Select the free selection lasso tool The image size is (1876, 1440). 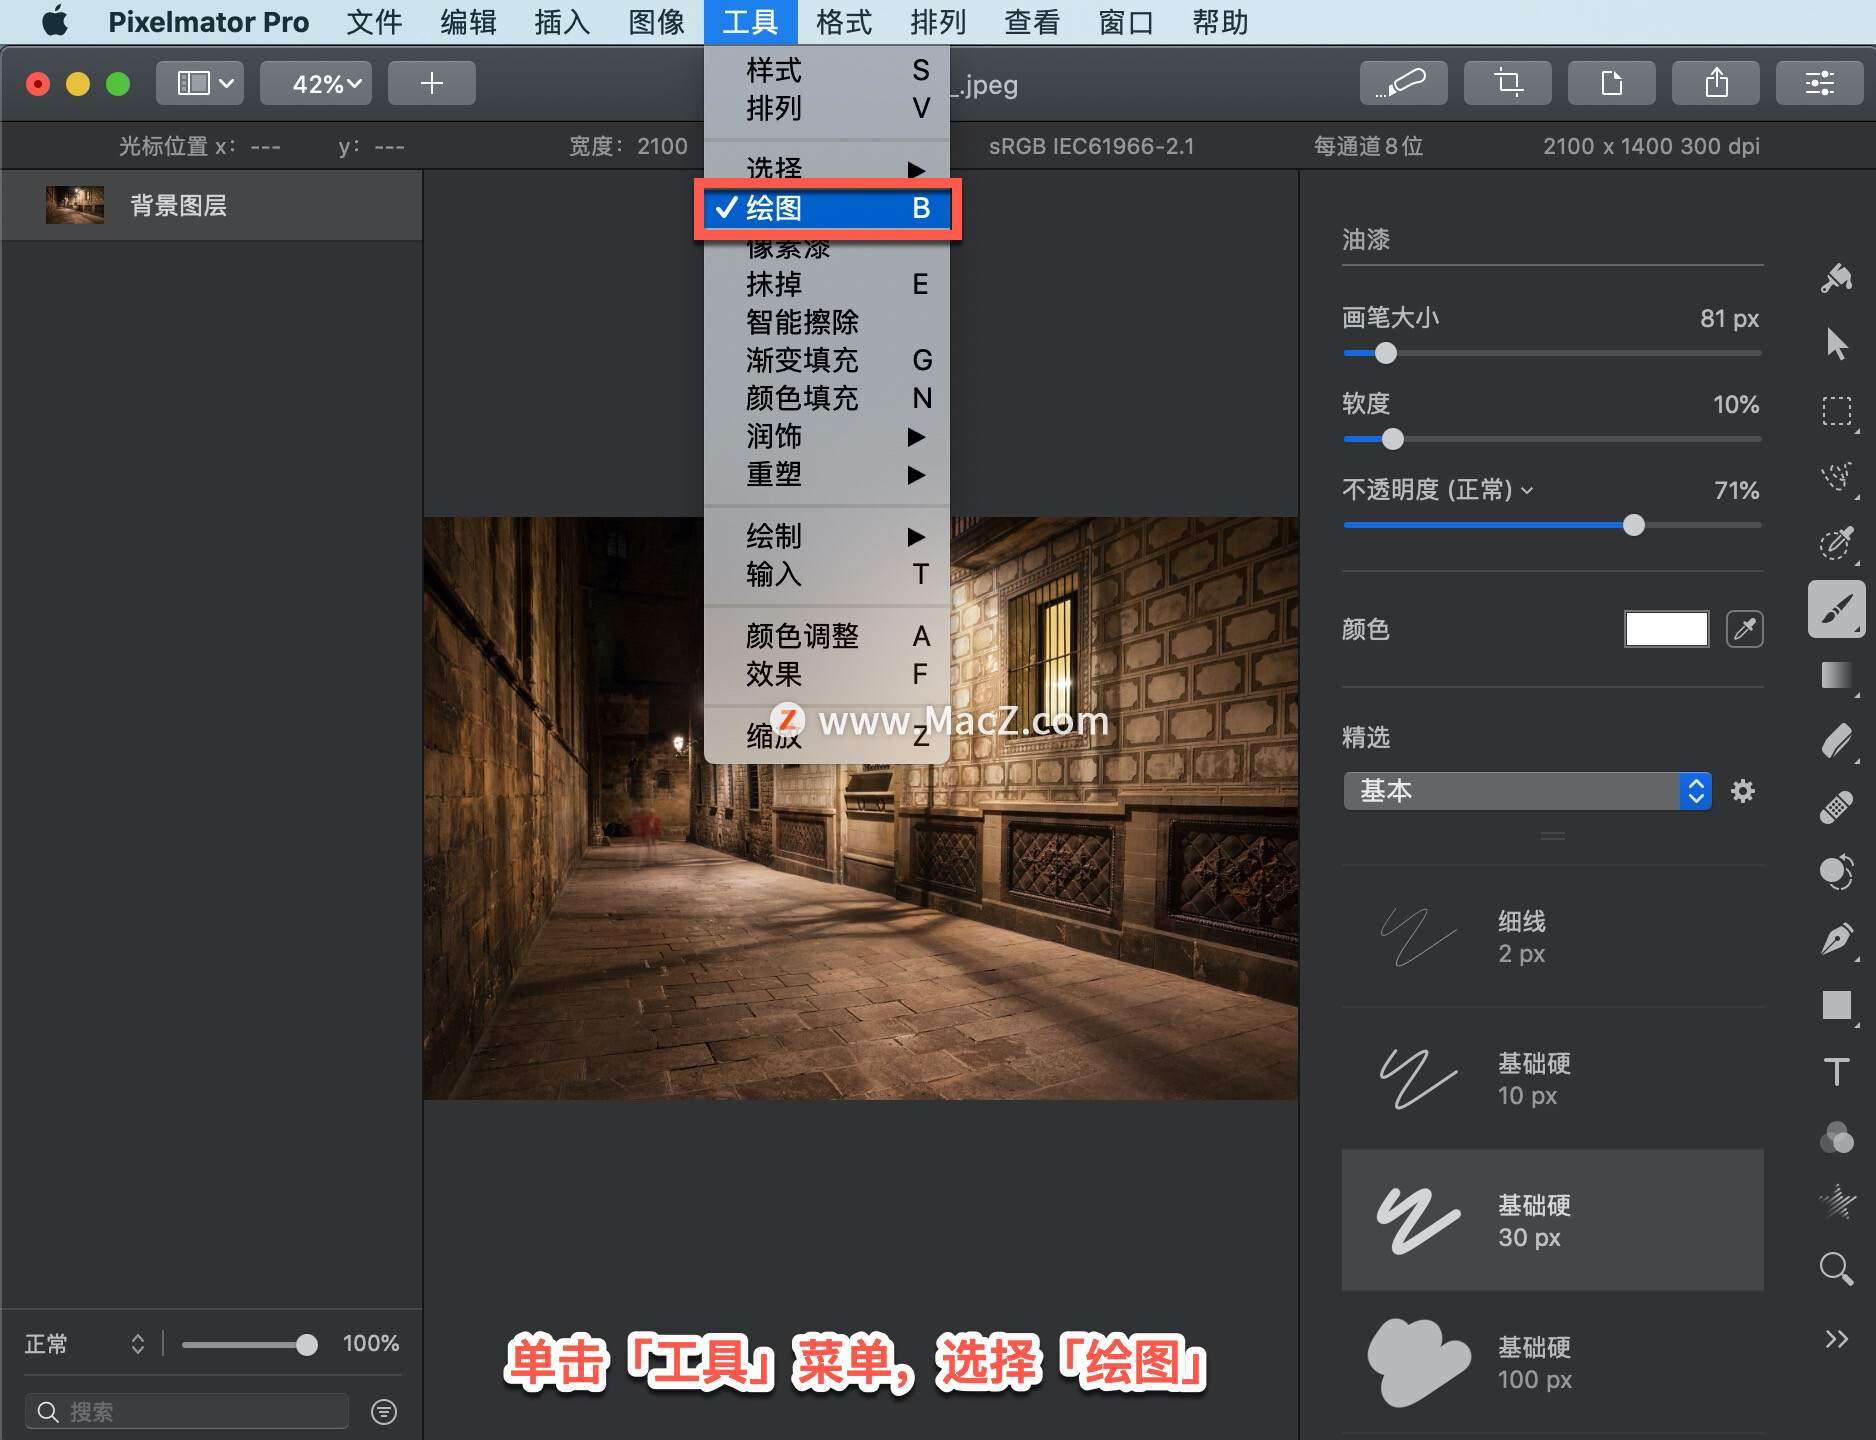(1836, 476)
